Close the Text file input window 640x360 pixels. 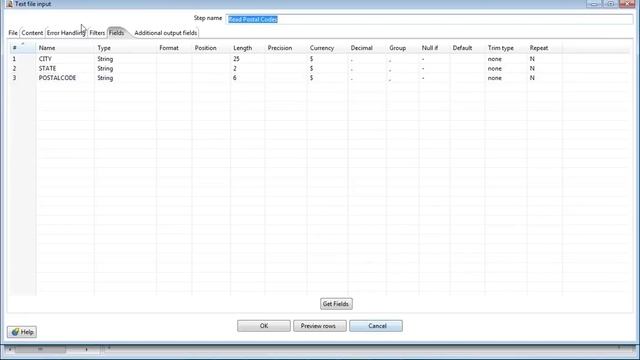click(x=627, y=4)
